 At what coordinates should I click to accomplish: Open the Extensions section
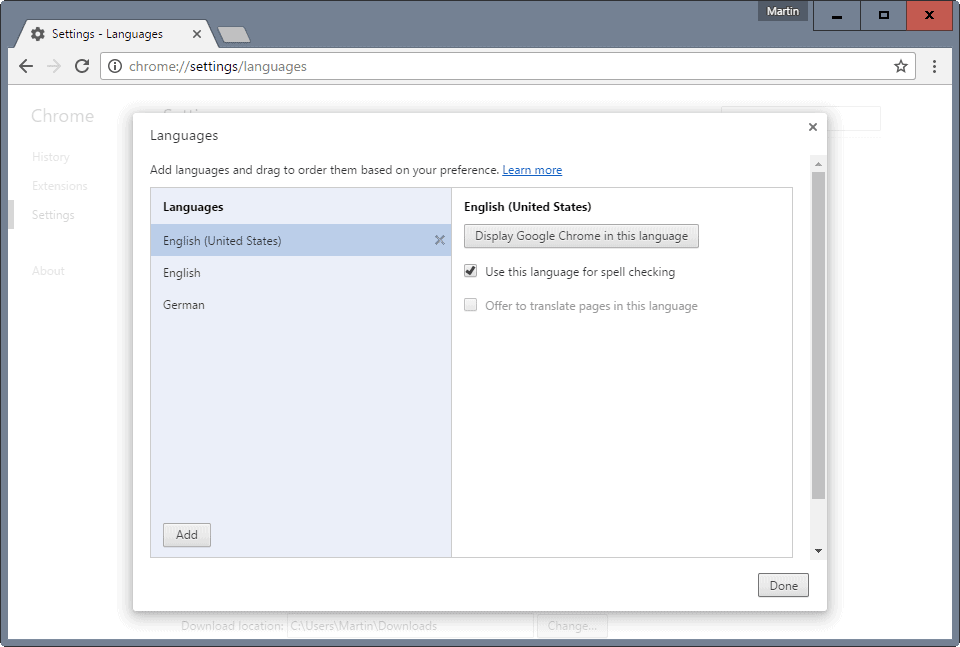(60, 186)
